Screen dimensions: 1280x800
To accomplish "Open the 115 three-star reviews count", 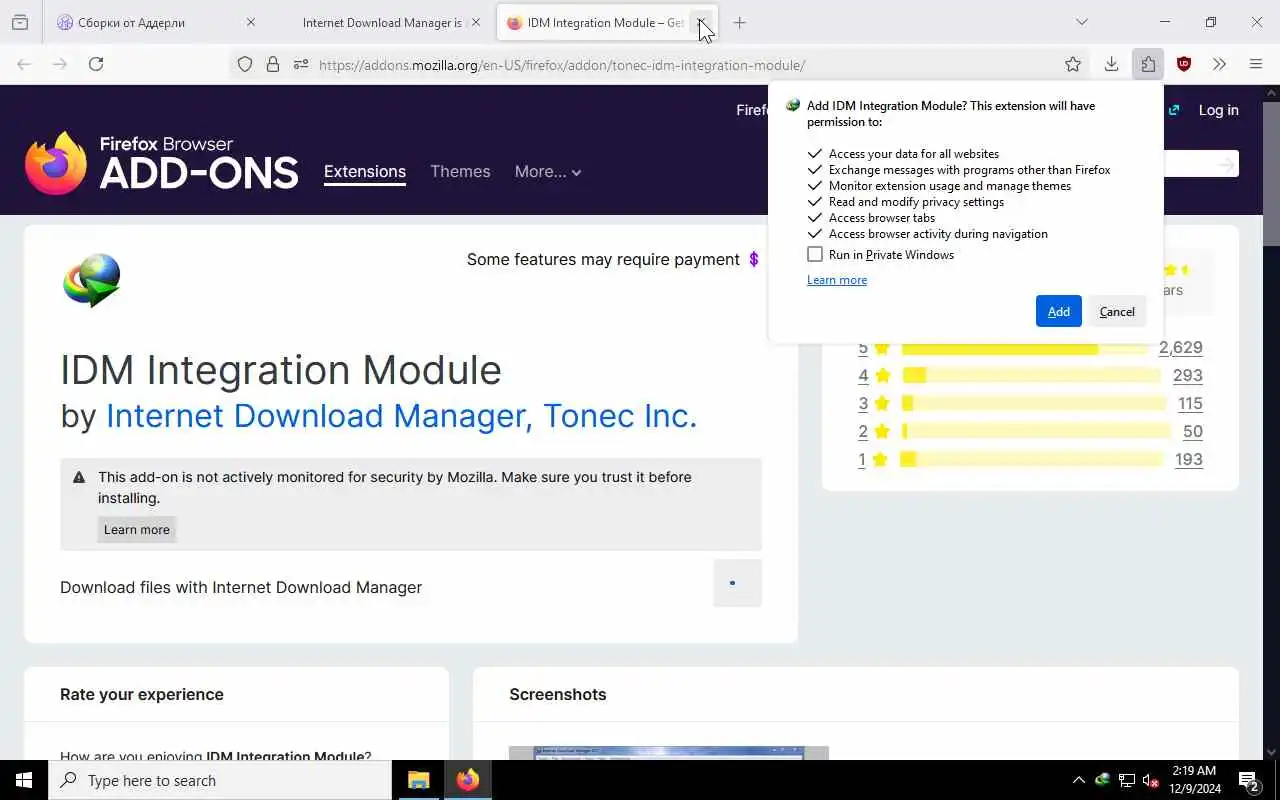I will 1190,404.
